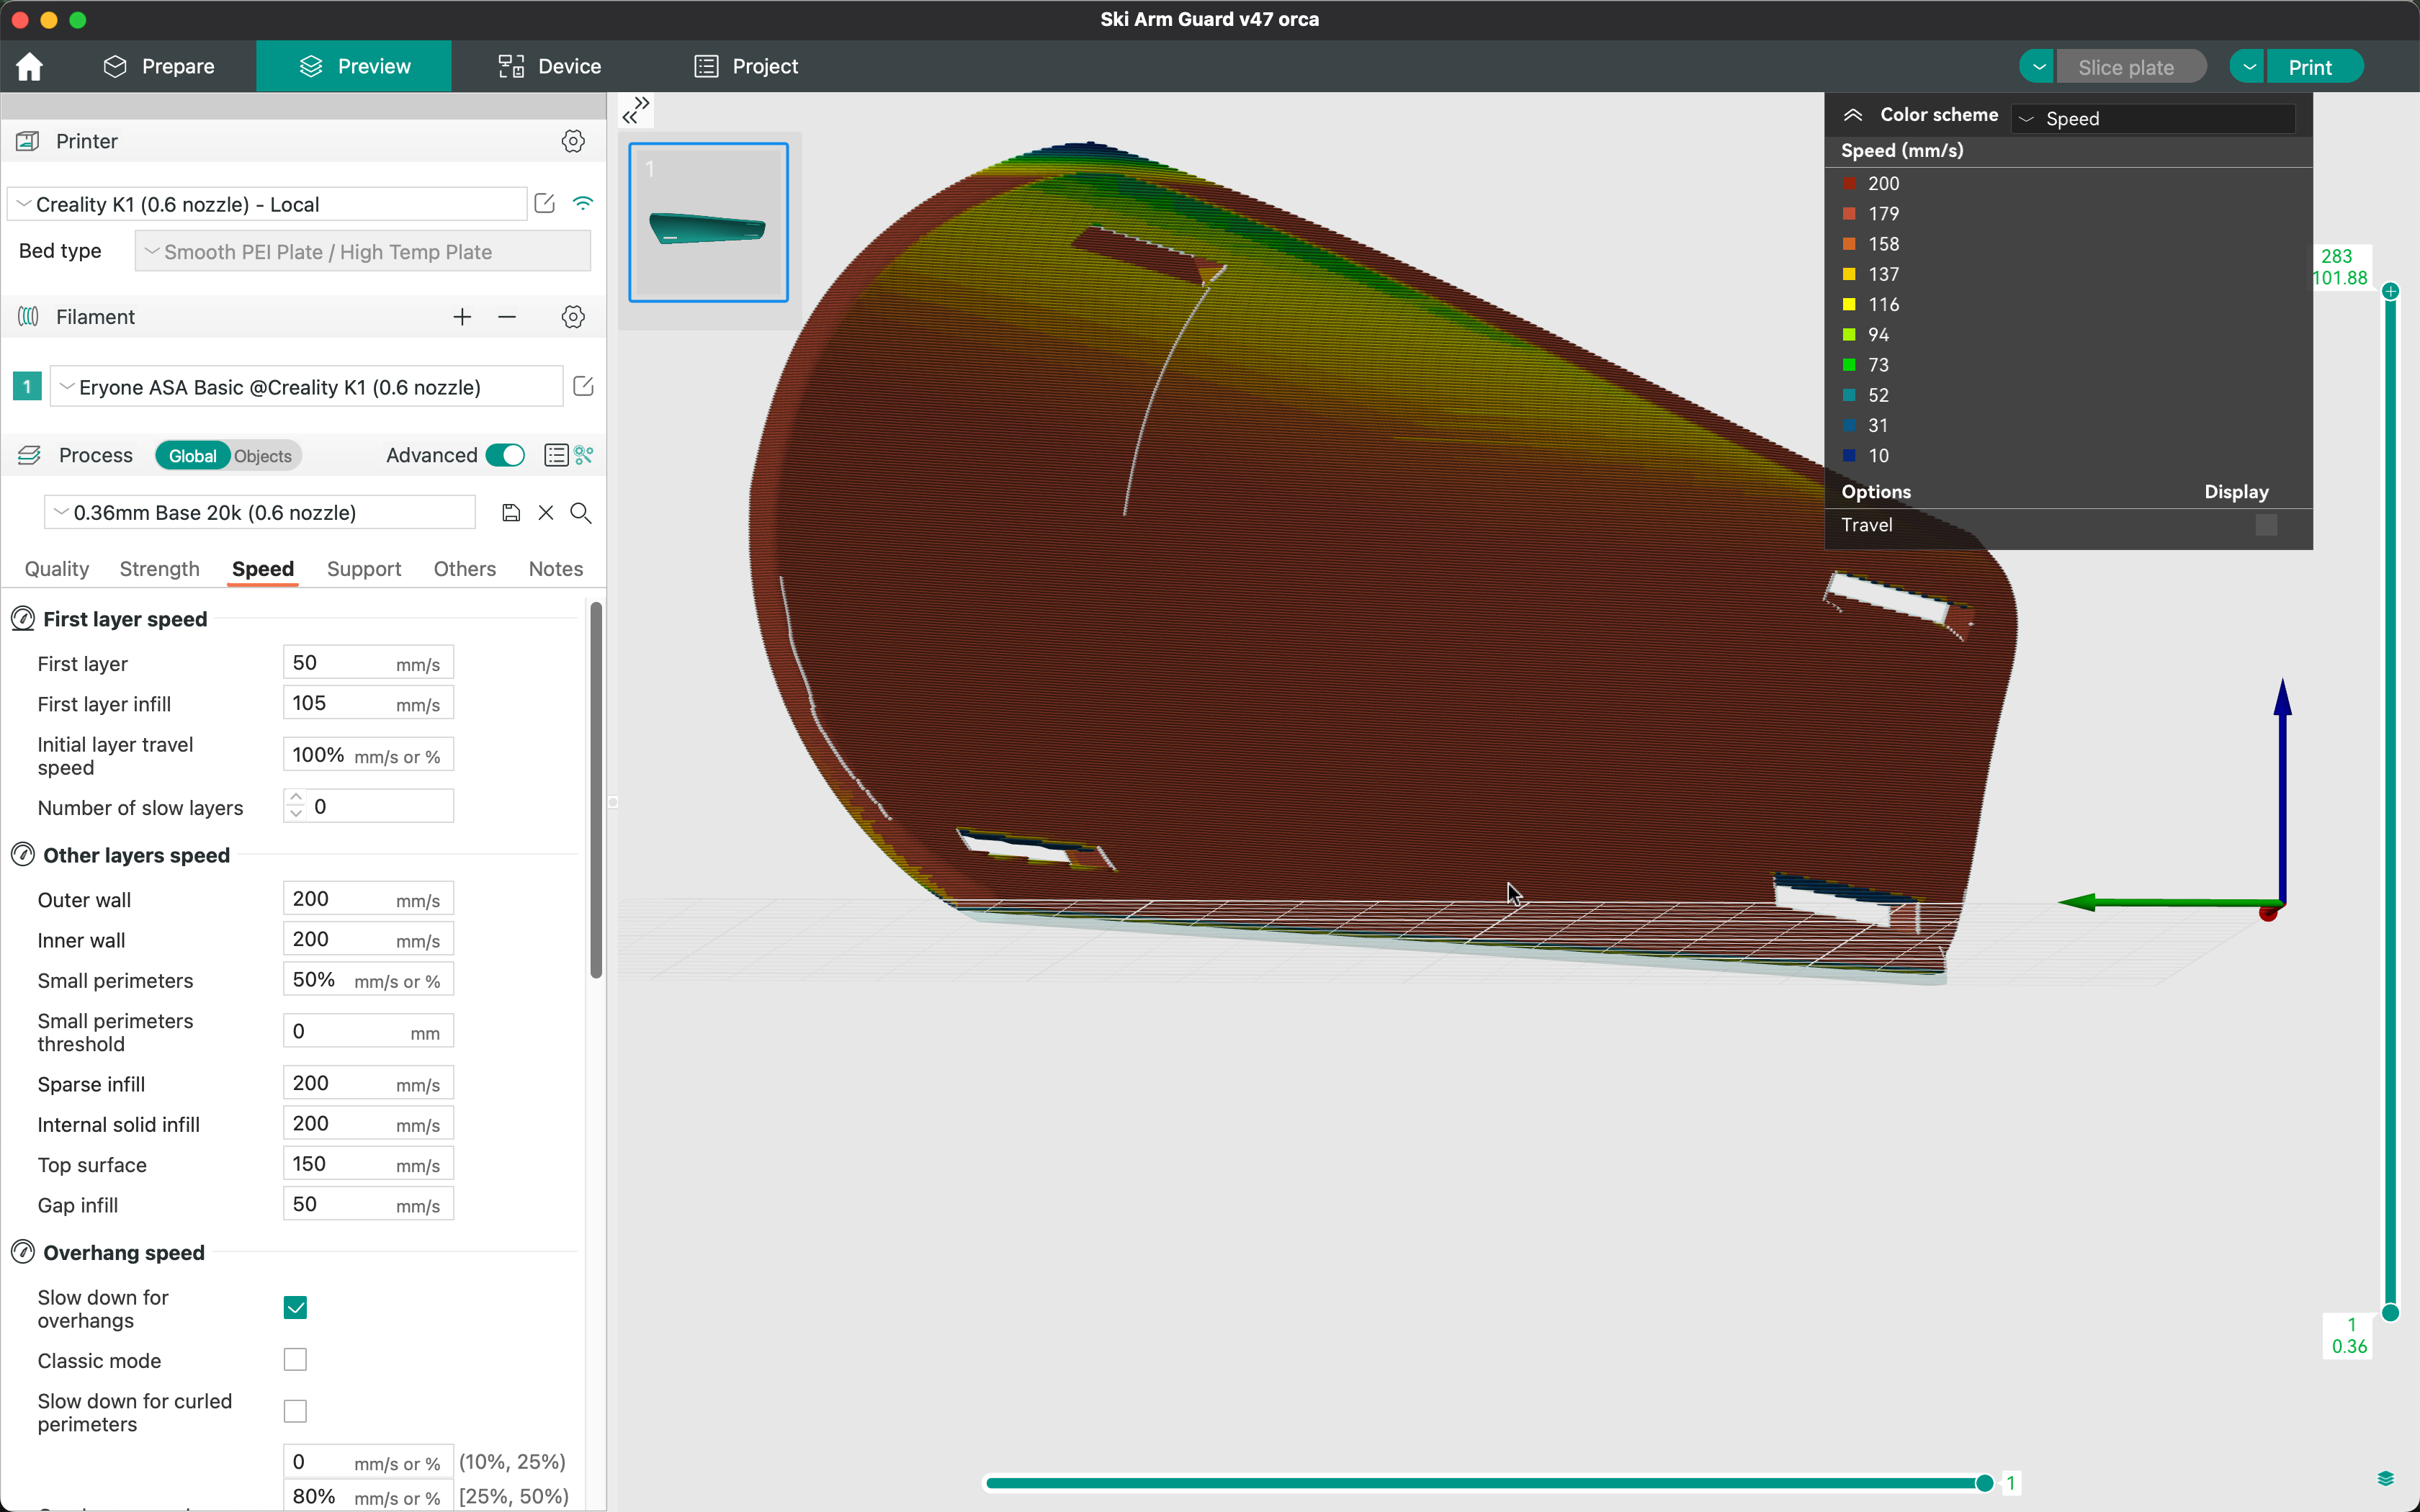
Task: Save the process preset
Action: point(511,513)
